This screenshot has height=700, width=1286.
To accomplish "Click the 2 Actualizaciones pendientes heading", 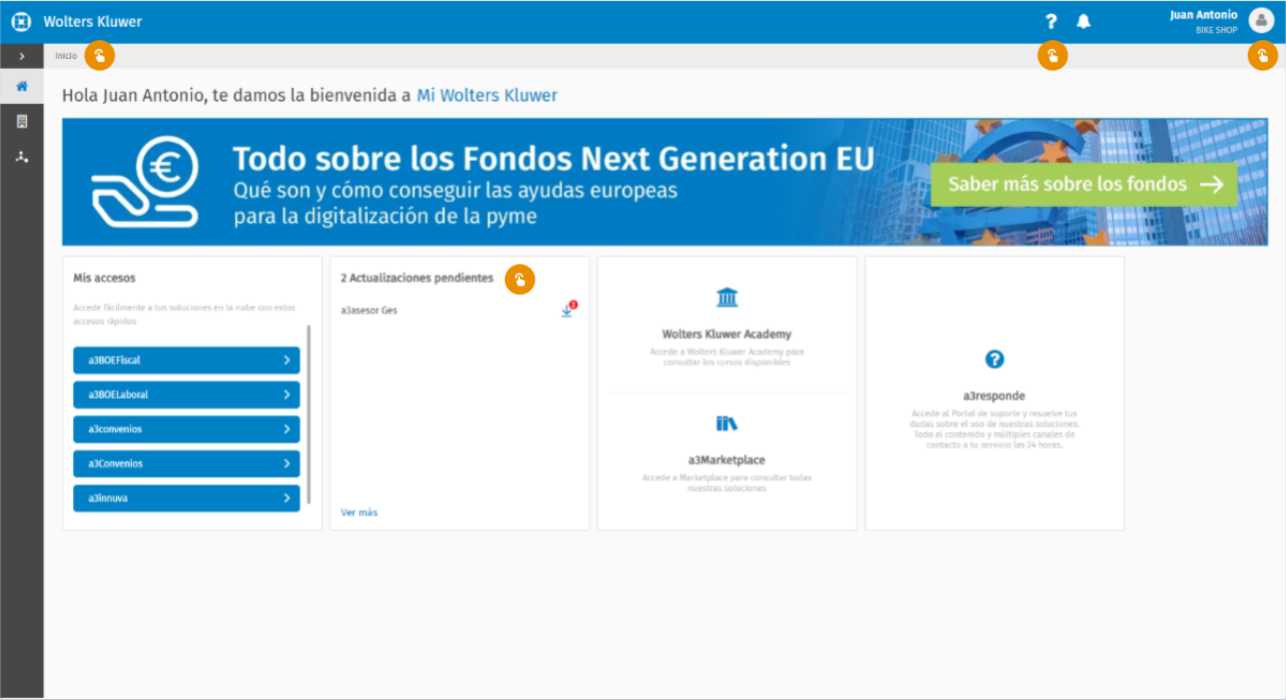I will pos(417,278).
